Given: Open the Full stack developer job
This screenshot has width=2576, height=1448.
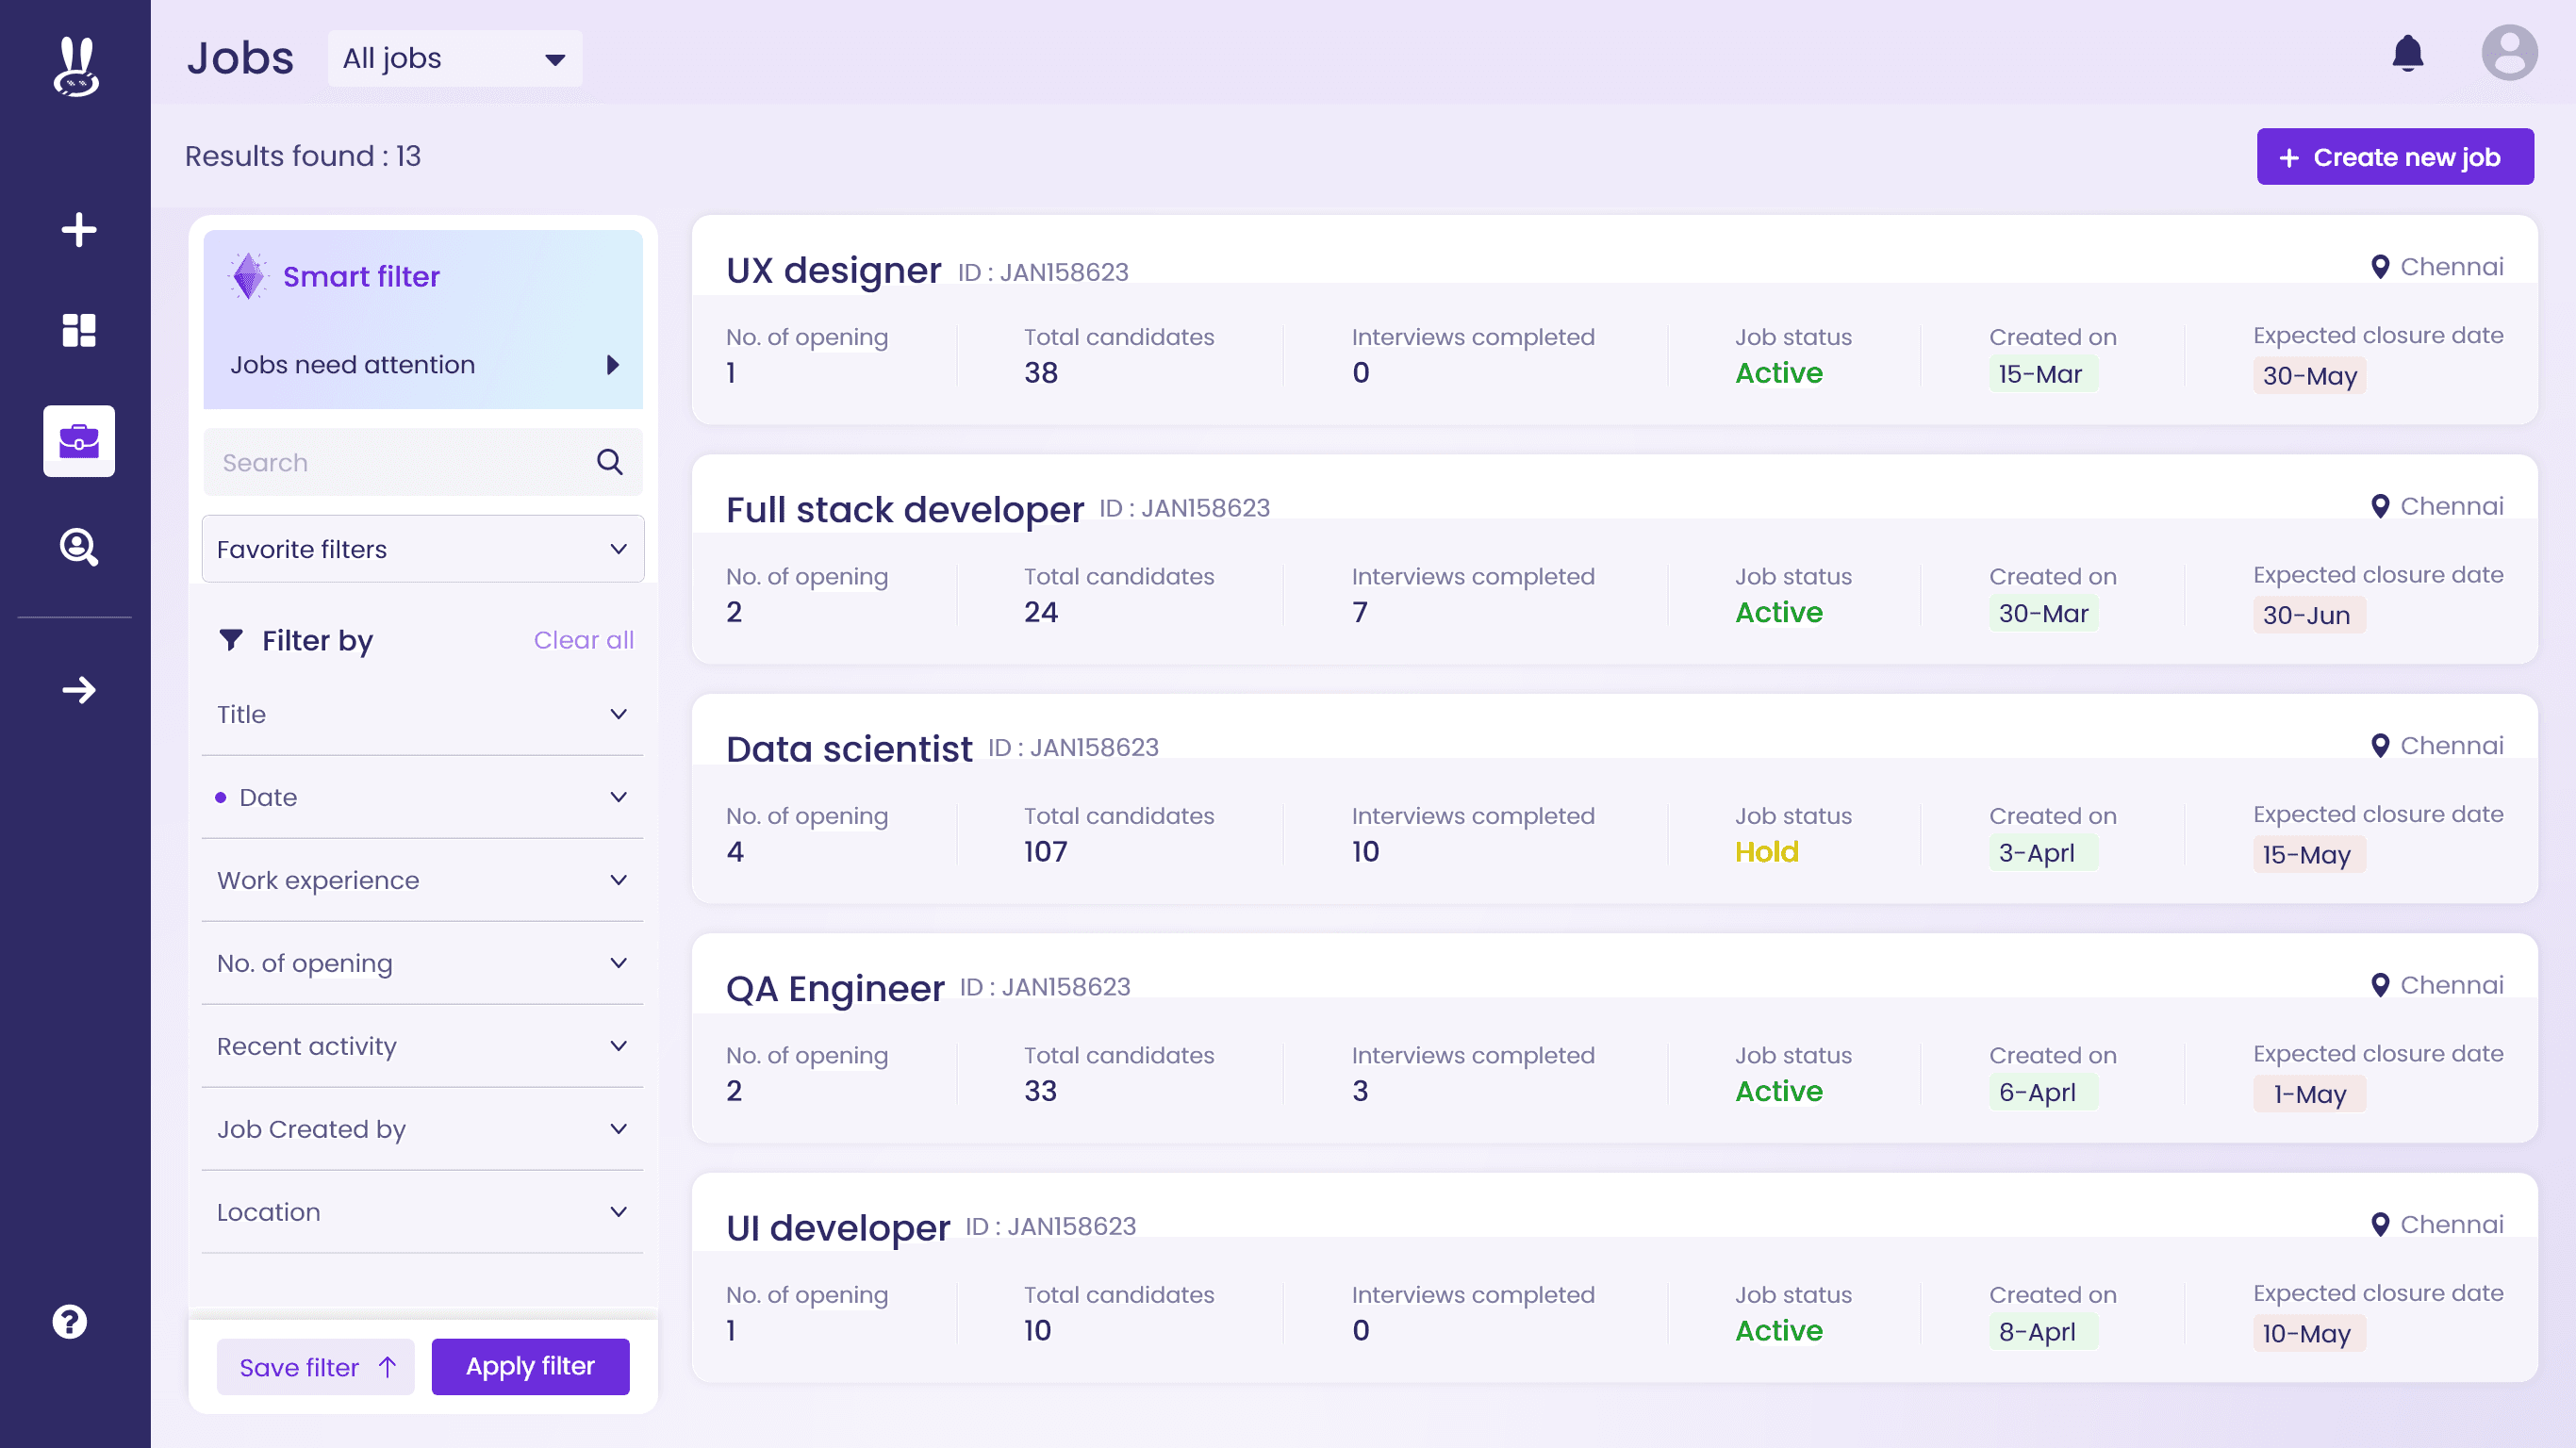Looking at the screenshot, I should click(904, 510).
